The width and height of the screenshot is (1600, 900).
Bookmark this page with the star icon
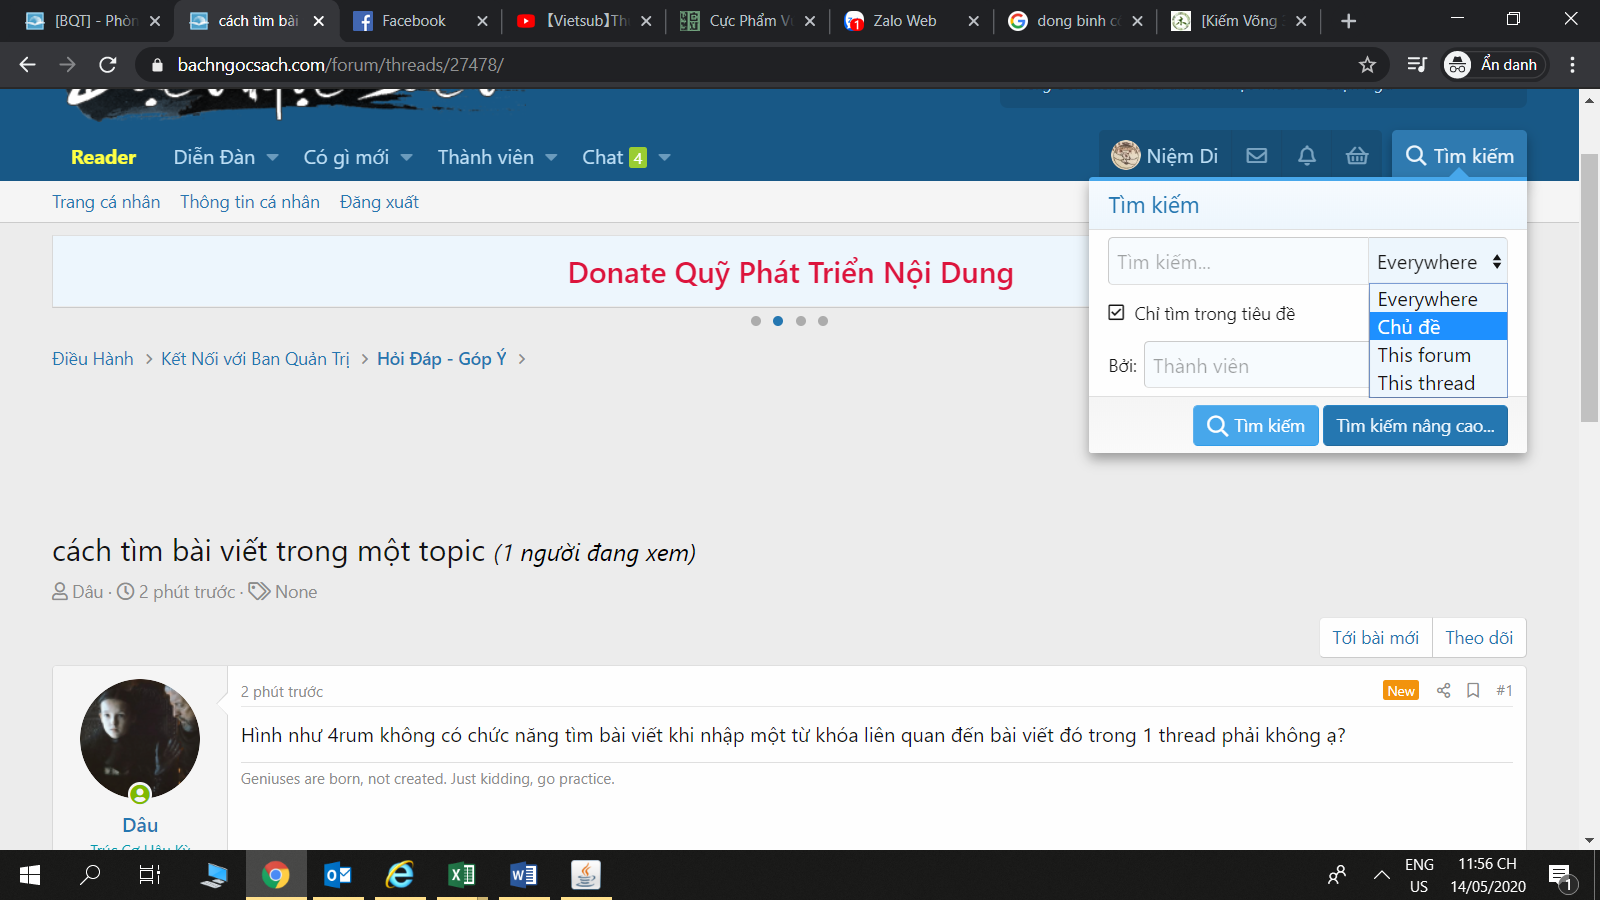(1367, 65)
